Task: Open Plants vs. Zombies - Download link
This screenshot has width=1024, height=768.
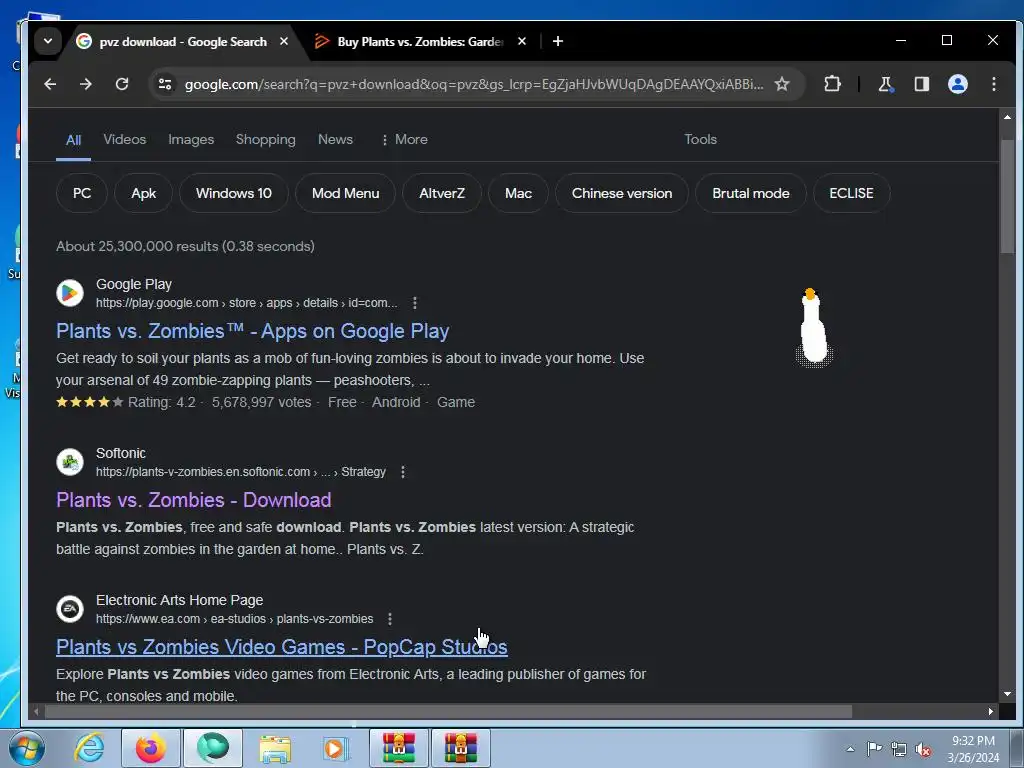Action: tap(193, 500)
